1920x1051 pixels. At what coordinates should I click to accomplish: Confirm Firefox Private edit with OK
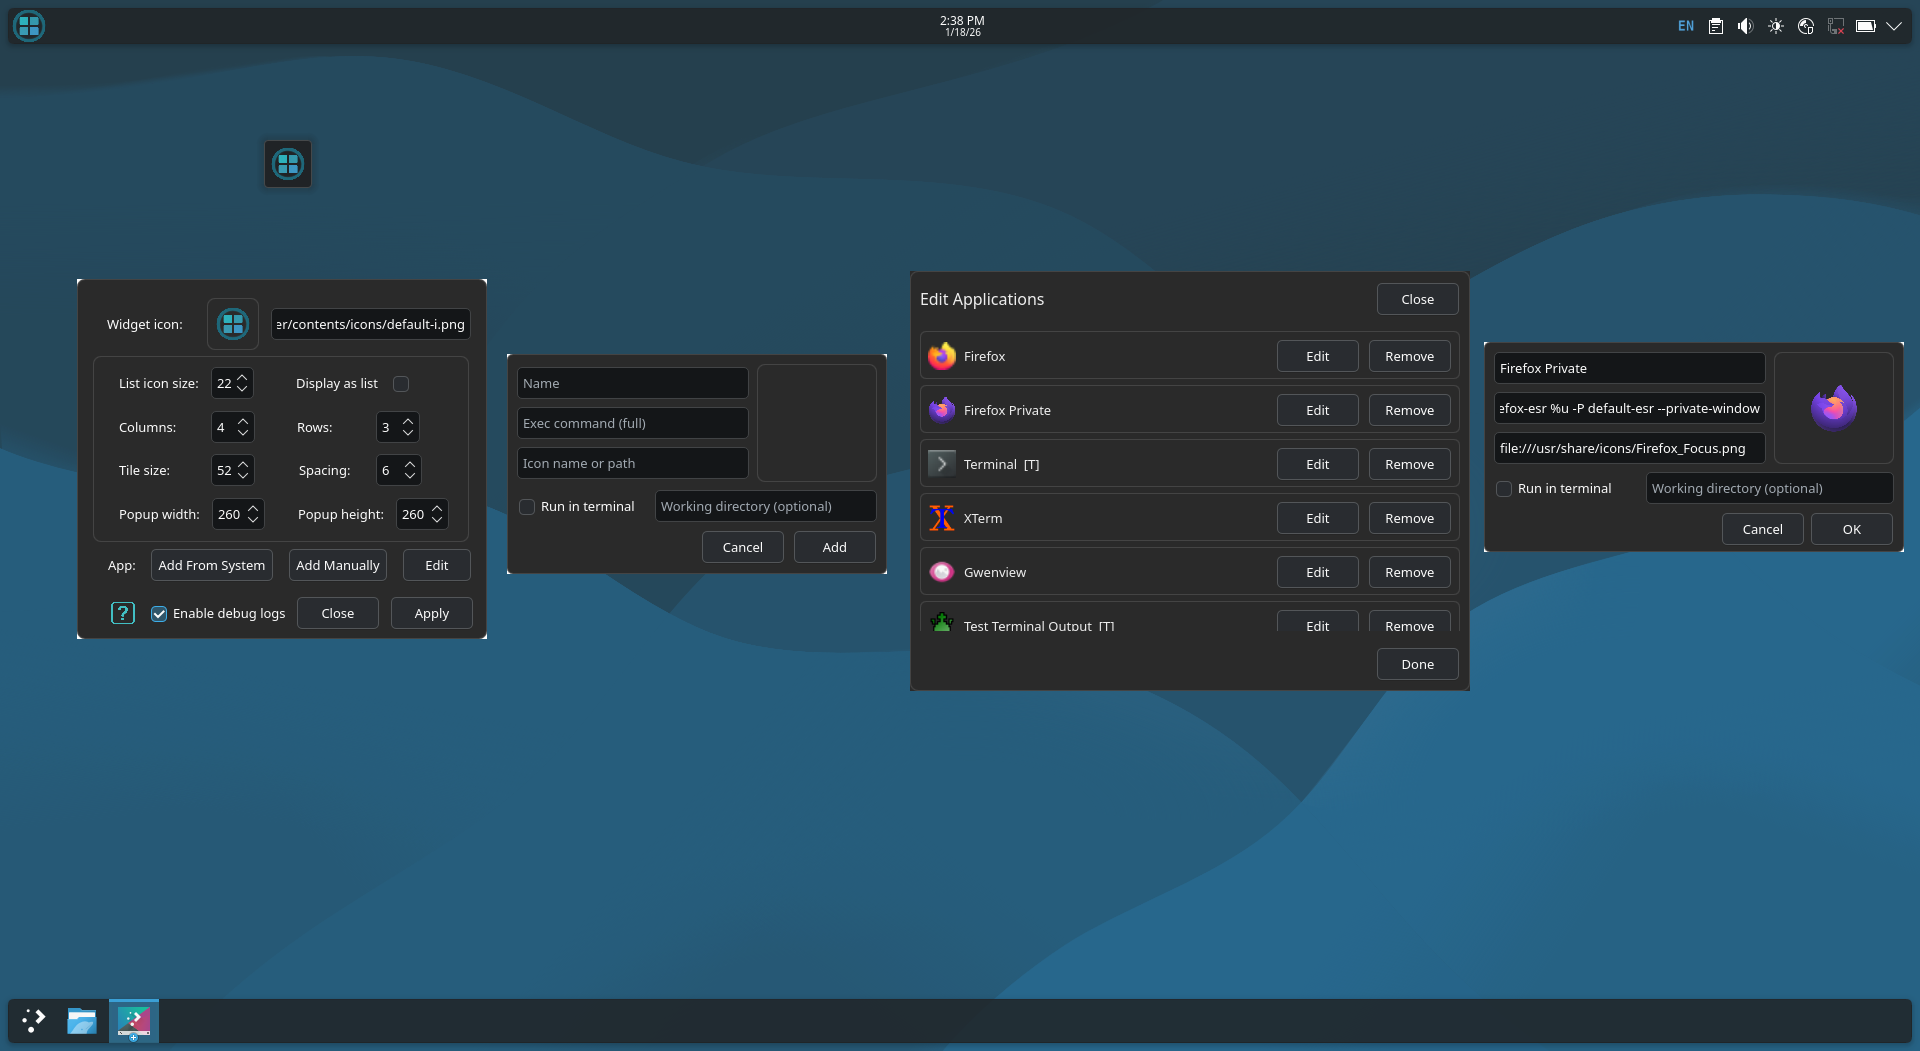click(x=1852, y=529)
